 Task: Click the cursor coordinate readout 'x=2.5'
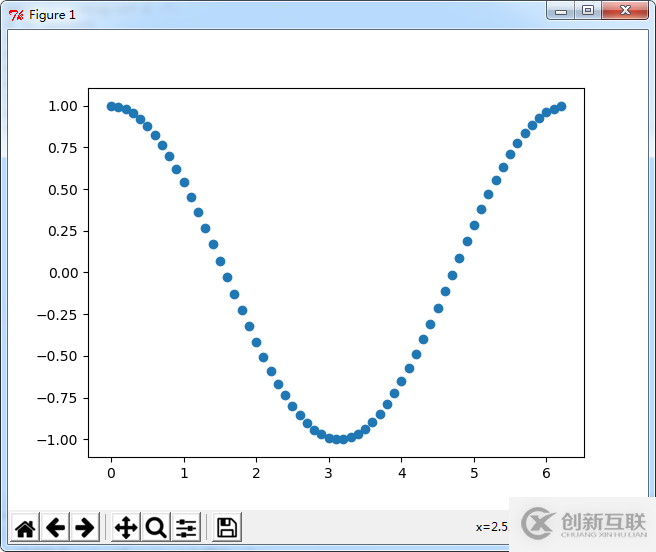[492, 527]
